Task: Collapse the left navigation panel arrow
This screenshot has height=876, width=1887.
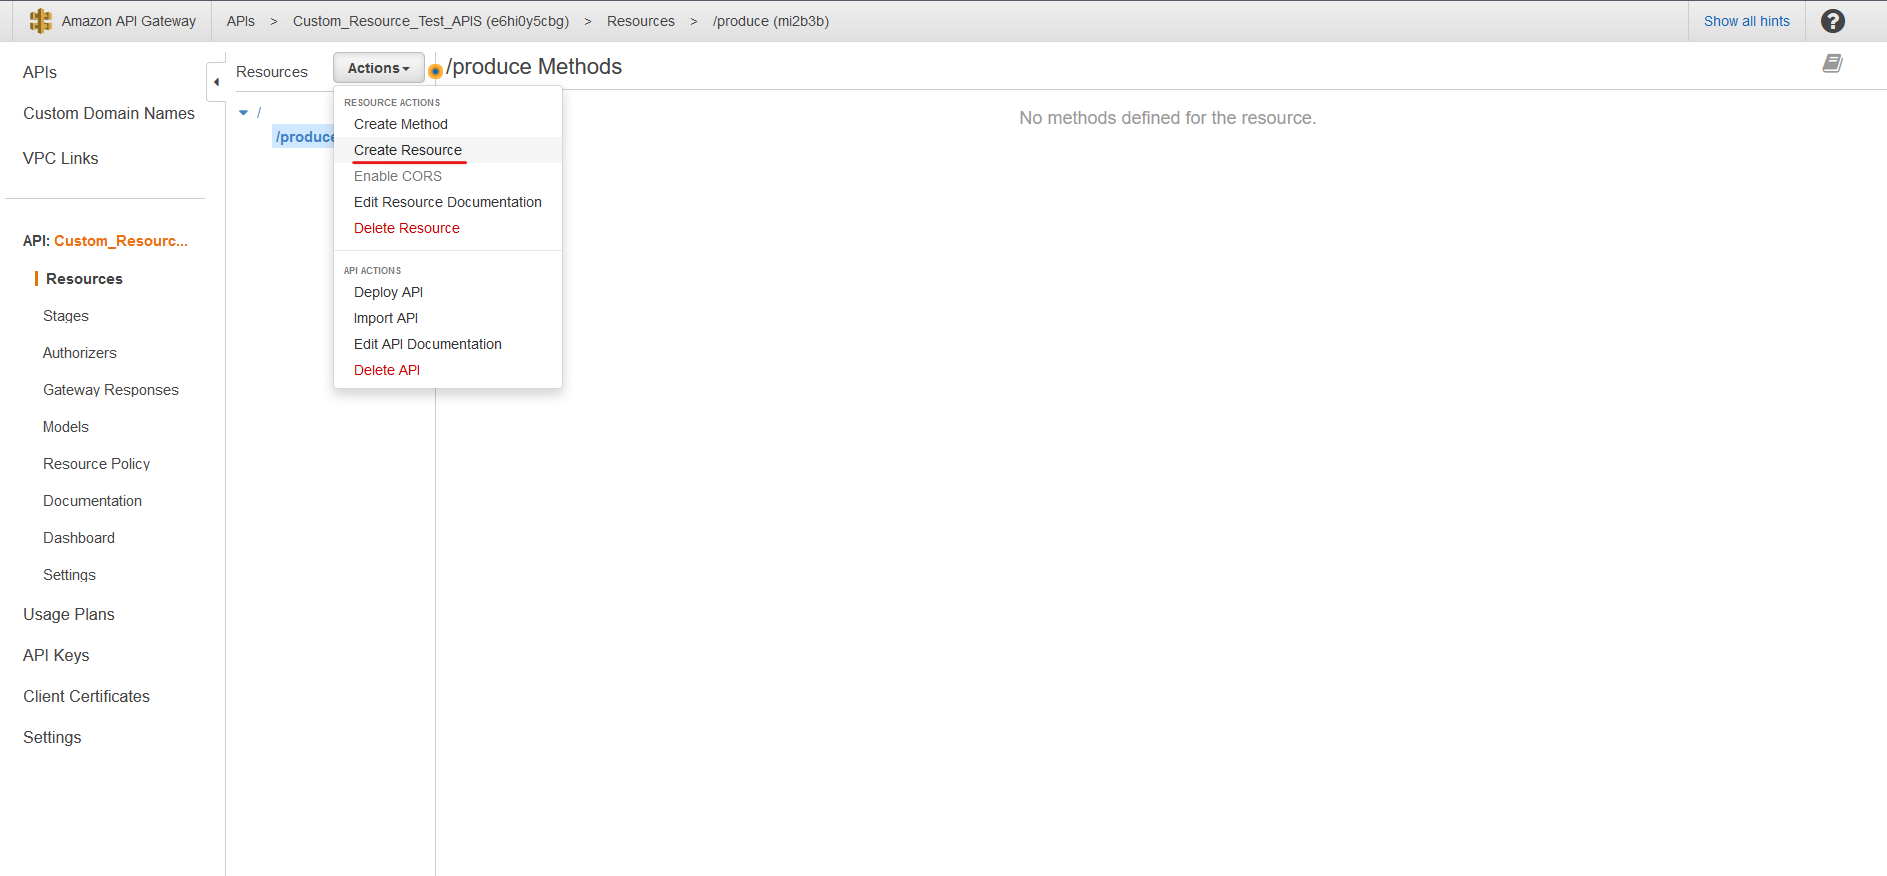Action: [216, 82]
